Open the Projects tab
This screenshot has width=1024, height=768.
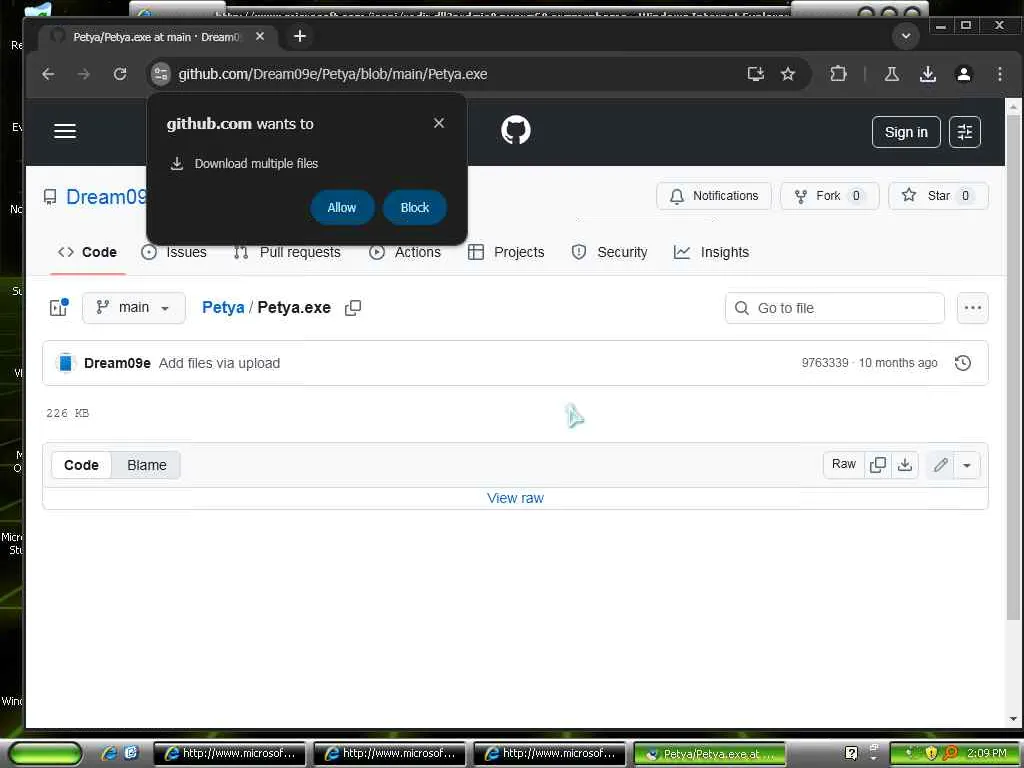click(506, 252)
